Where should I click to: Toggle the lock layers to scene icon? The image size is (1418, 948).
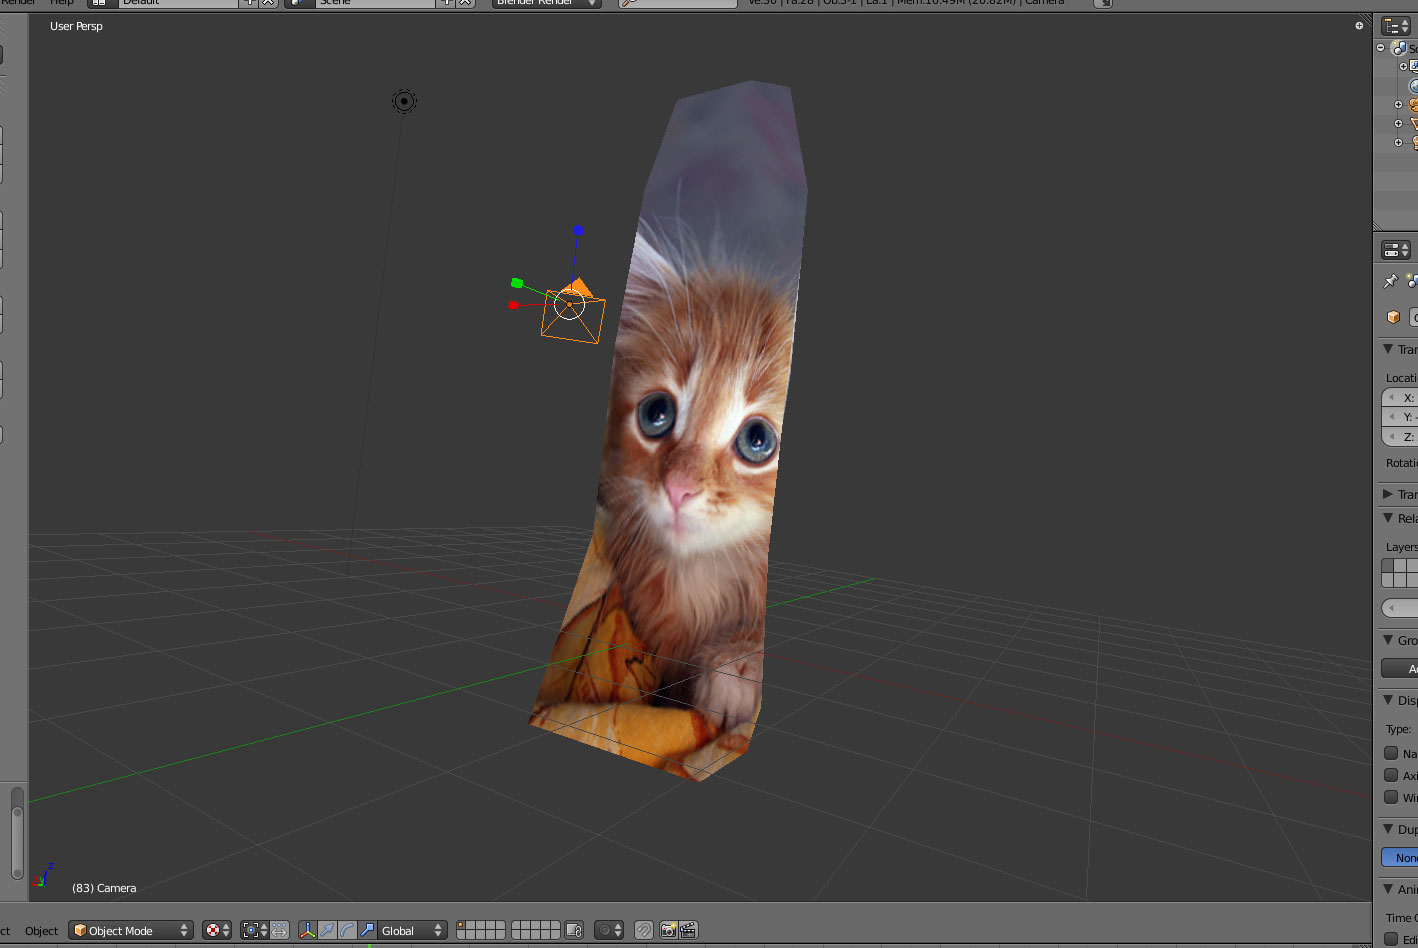click(574, 930)
